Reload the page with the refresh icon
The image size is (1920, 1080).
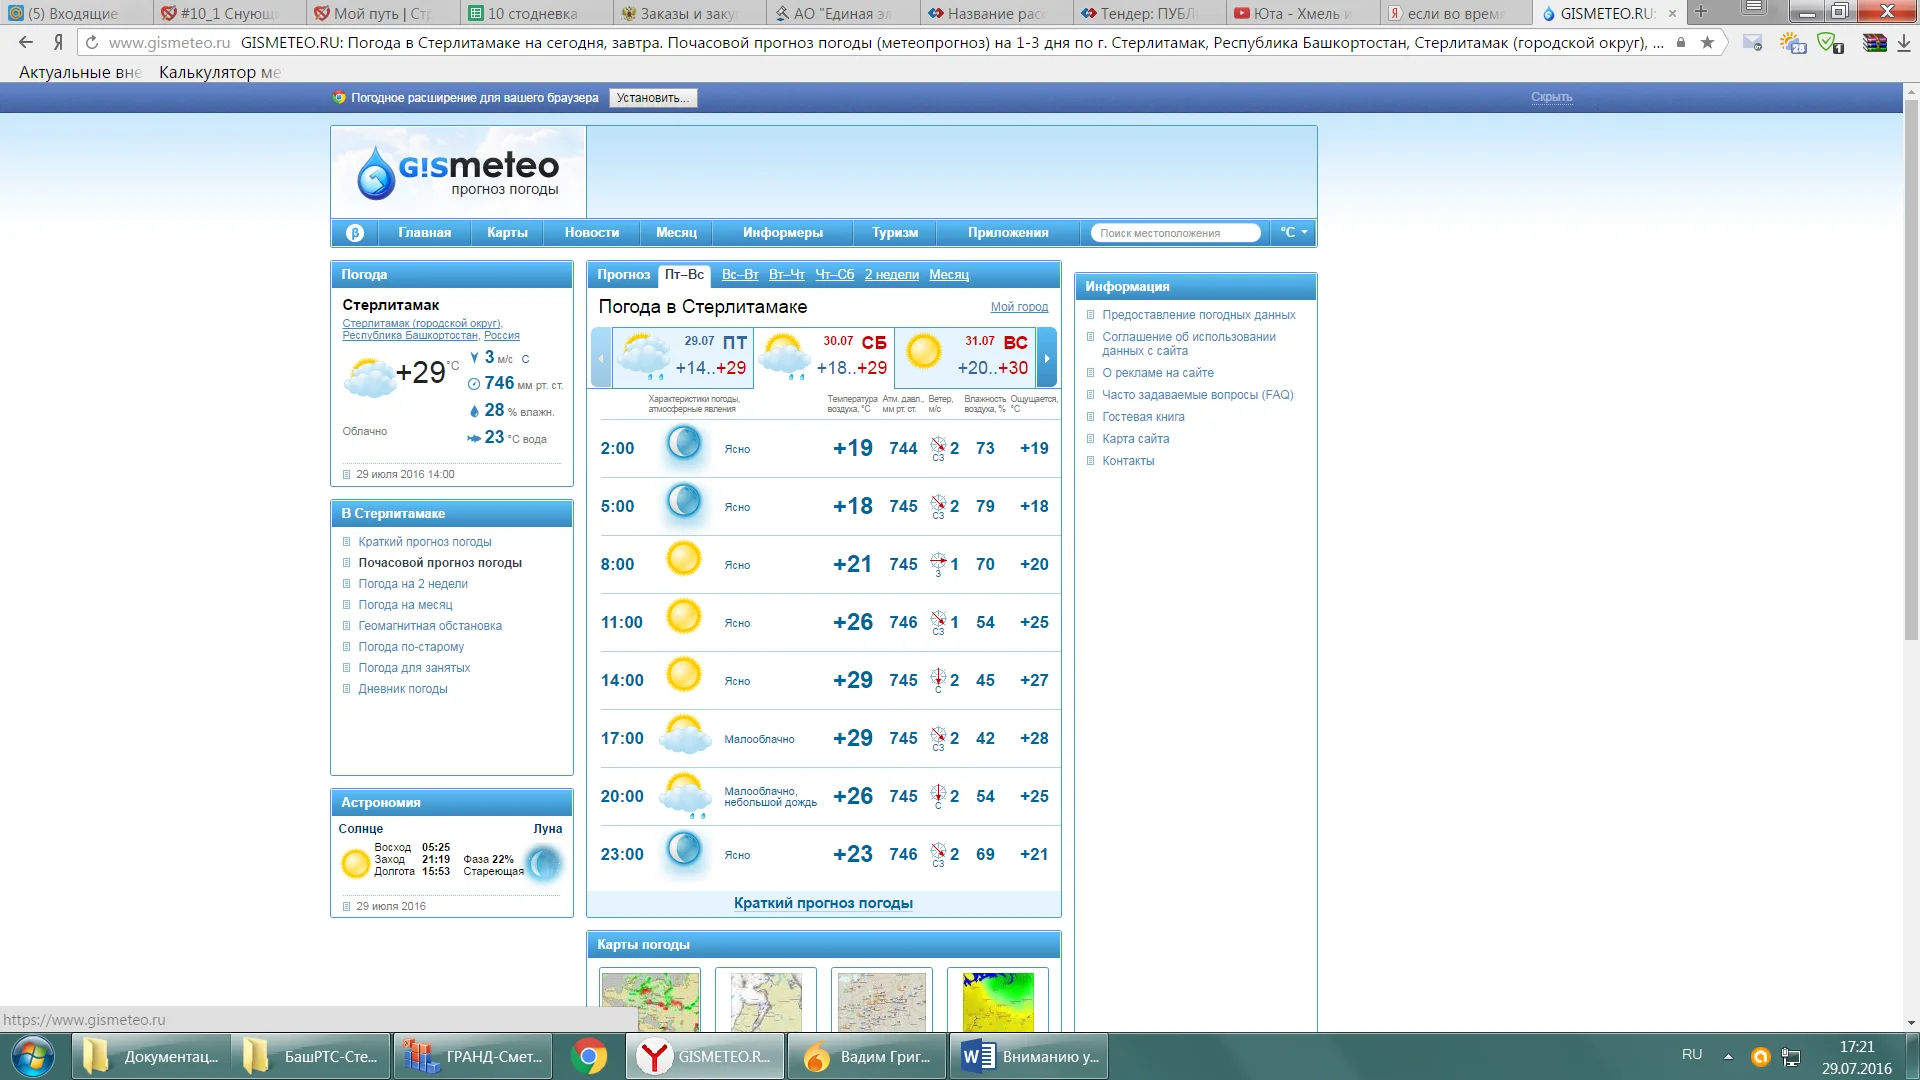click(x=92, y=43)
